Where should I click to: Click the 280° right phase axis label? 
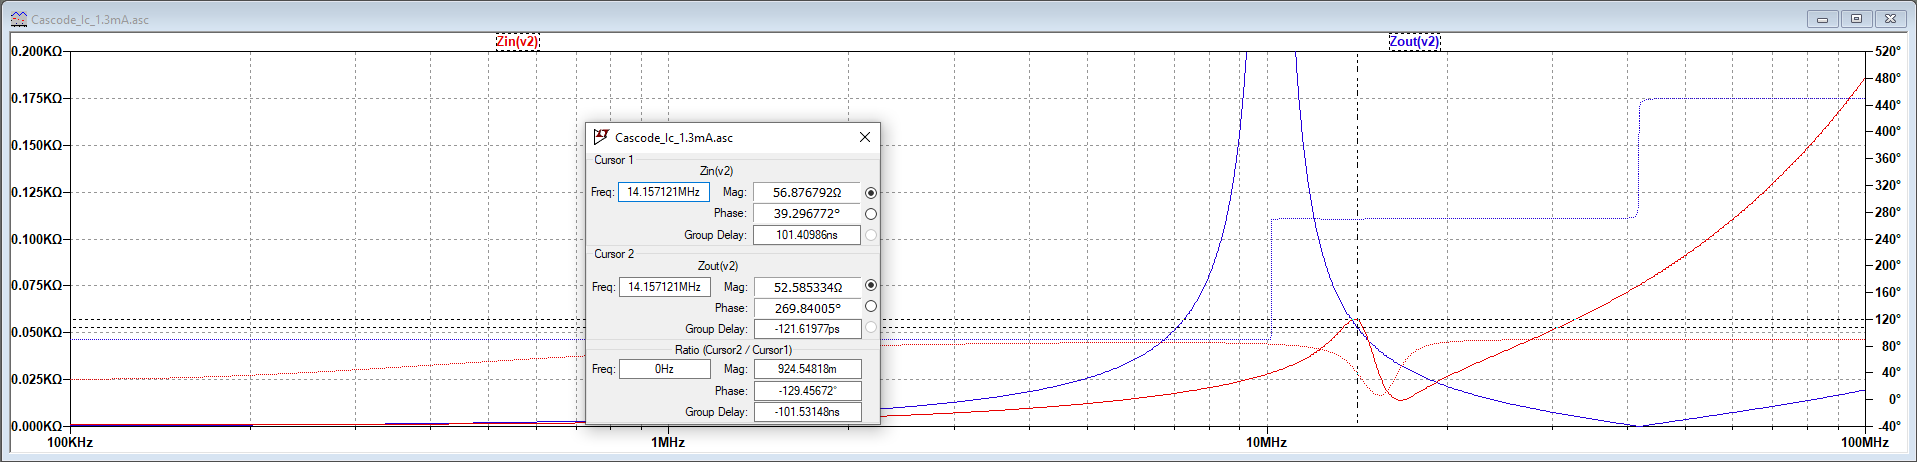[x=1888, y=212]
